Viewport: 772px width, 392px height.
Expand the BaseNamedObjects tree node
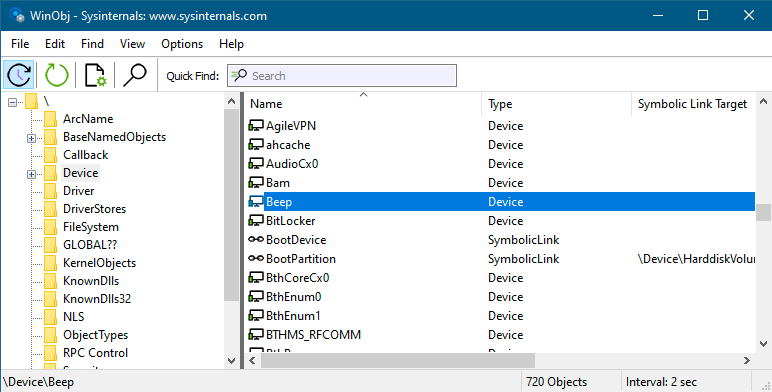32,138
